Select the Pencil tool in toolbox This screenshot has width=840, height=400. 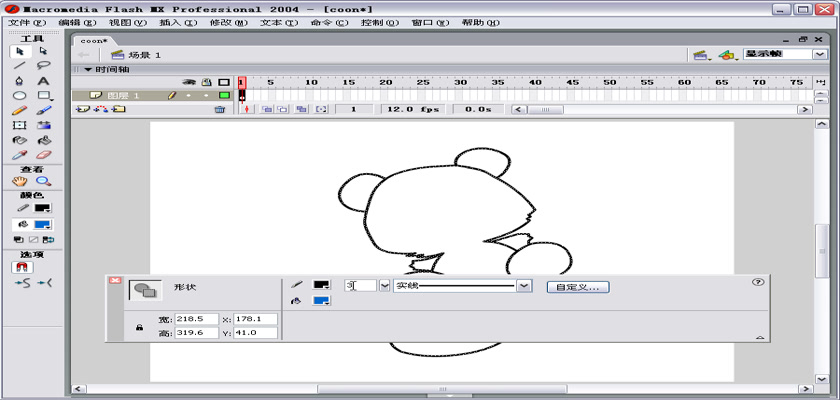pos(20,110)
